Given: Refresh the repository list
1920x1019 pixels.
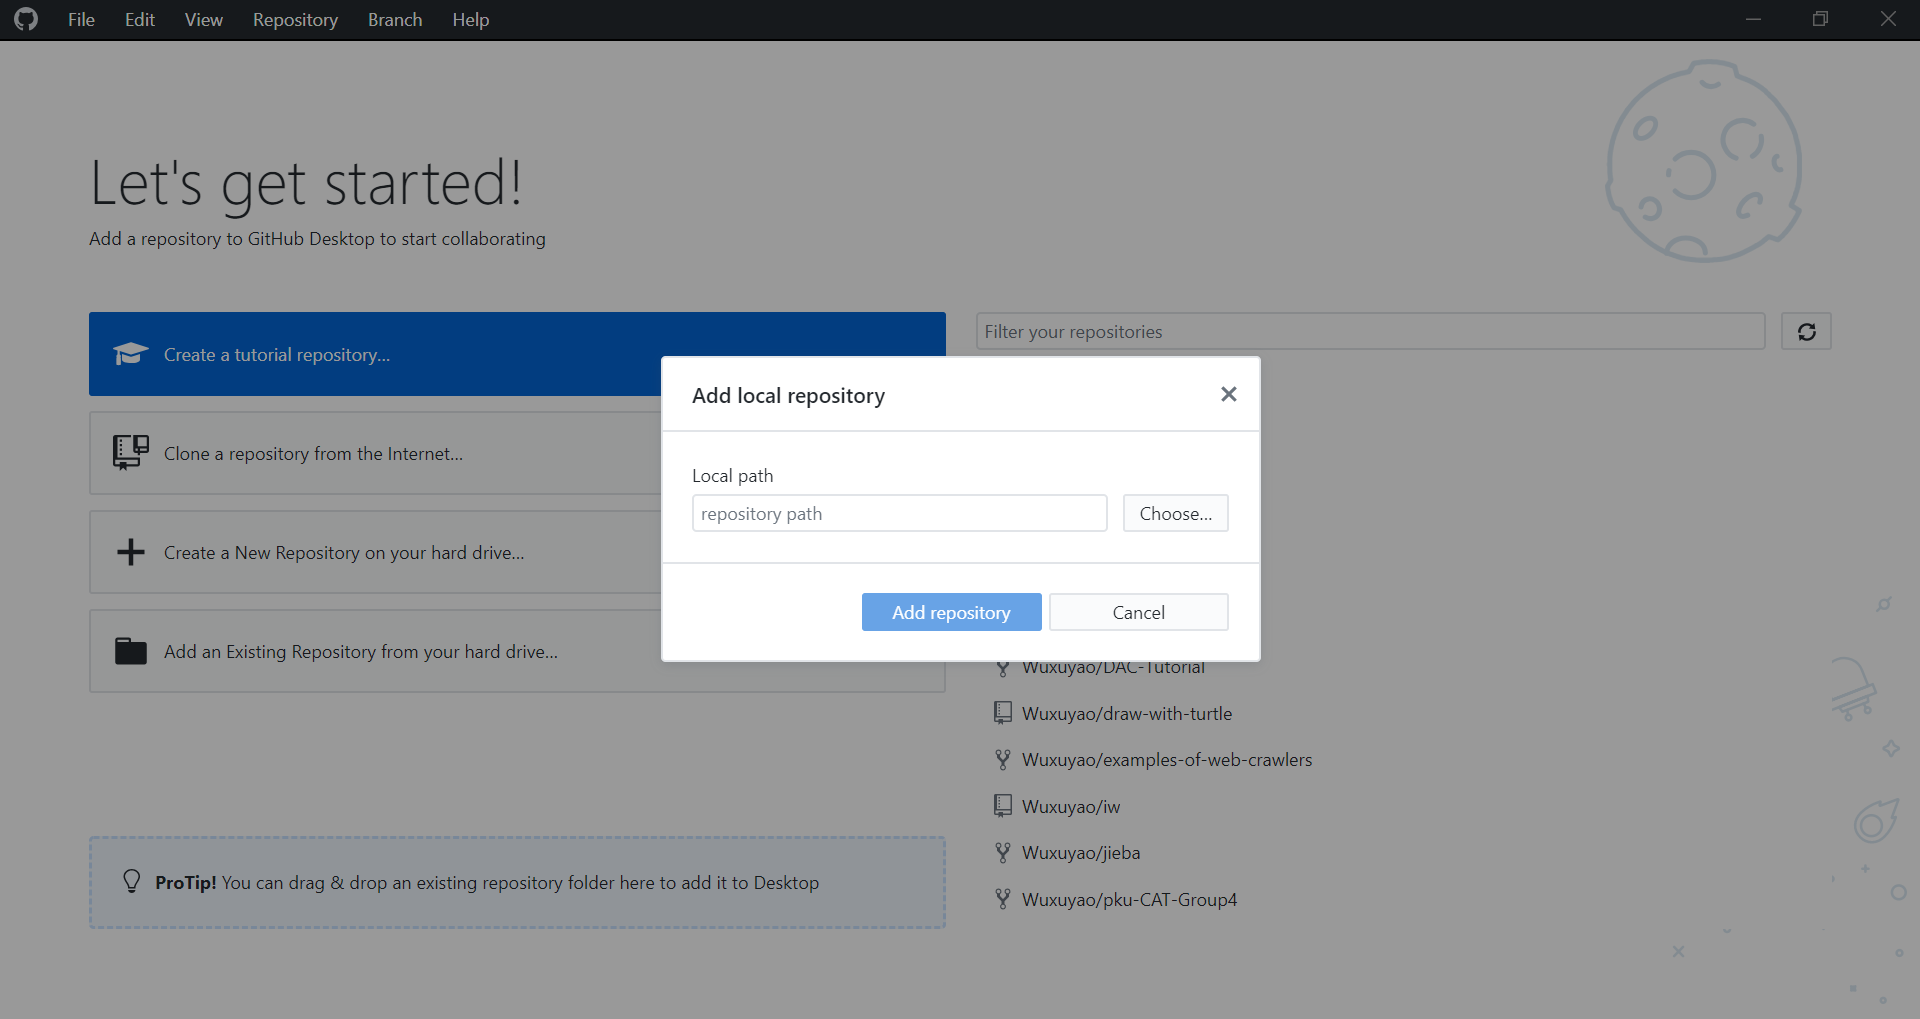Looking at the screenshot, I should [1806, 331].
